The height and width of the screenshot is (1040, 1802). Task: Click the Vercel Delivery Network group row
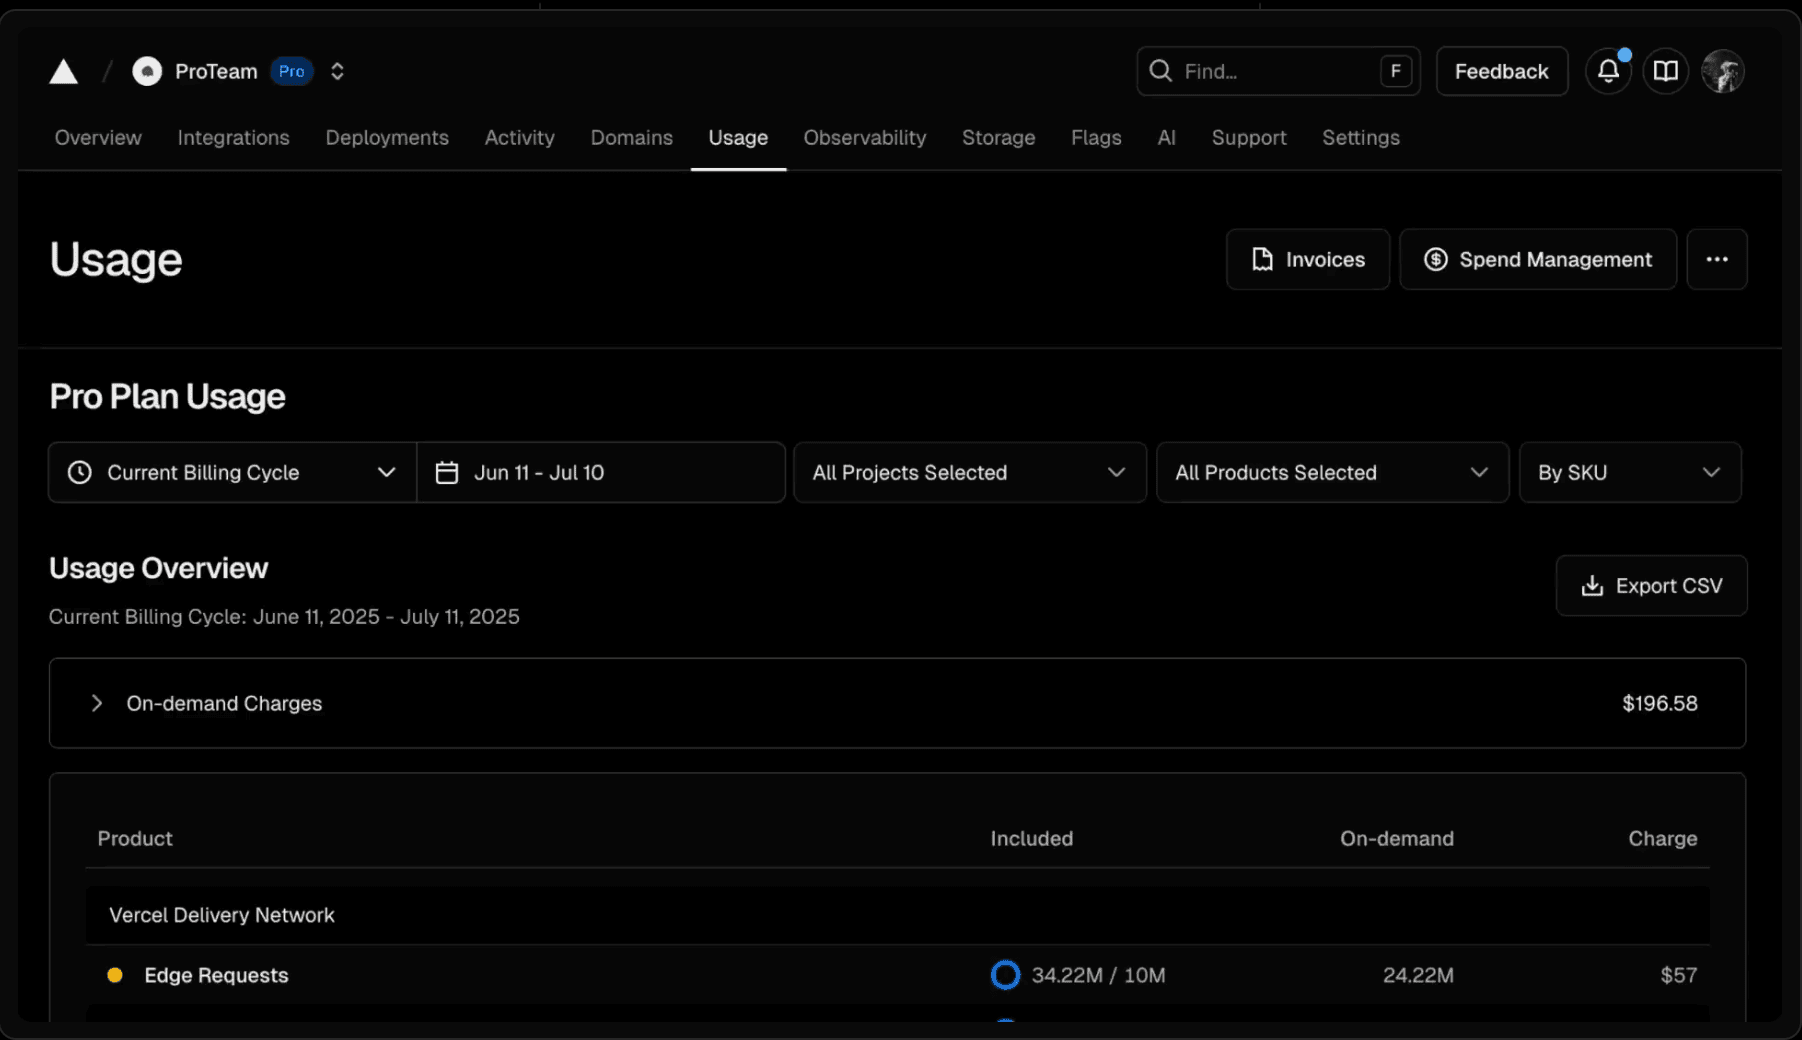click(x=897, y=916)
